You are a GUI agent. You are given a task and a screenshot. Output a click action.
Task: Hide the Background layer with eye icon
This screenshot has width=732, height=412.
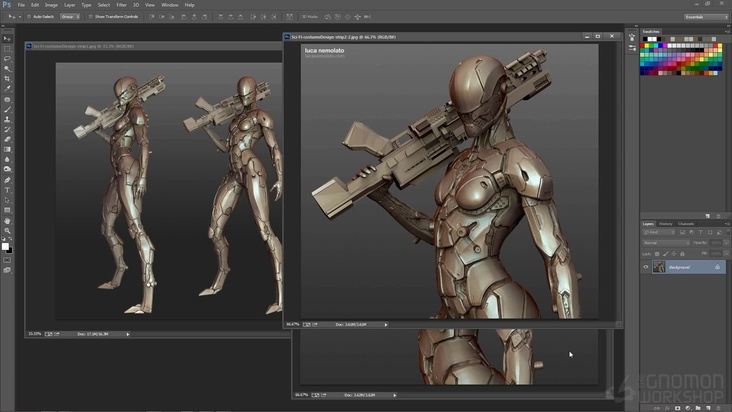646,267
